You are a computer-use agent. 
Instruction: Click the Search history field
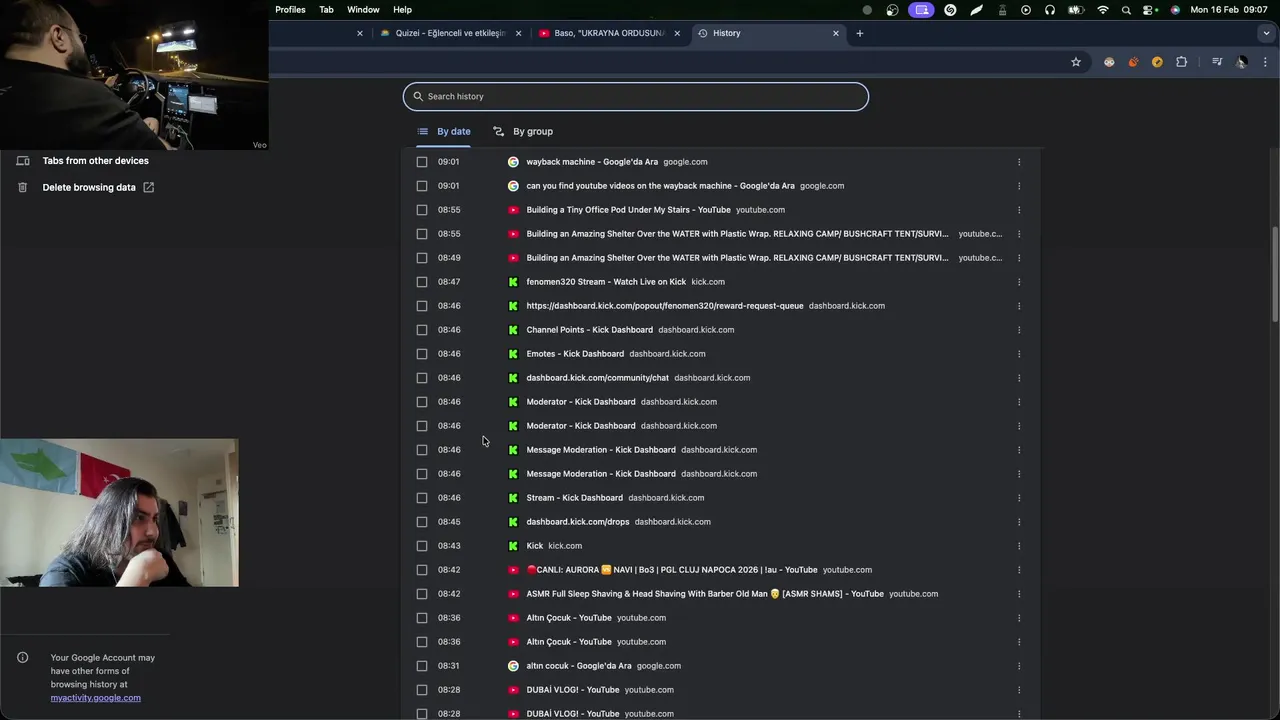[636, 97]
